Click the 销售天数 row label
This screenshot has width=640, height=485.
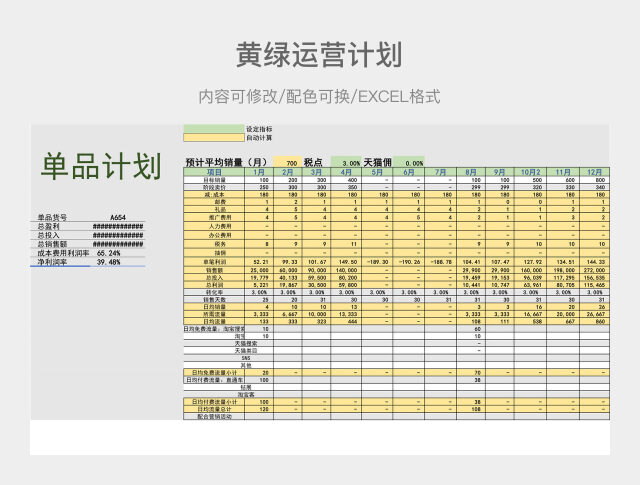coord(214,299)
